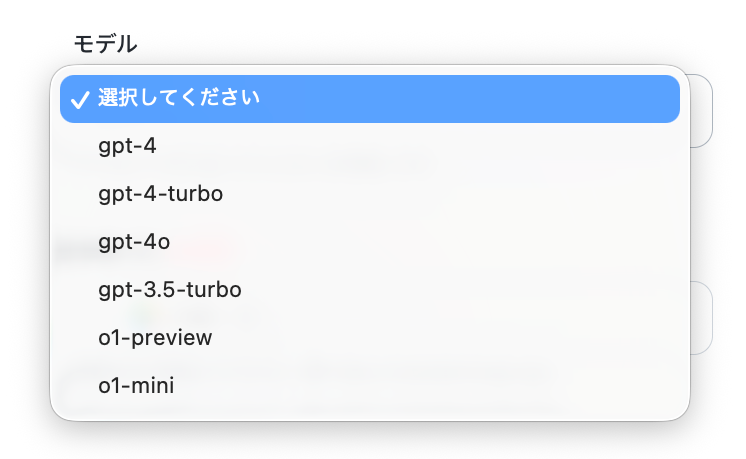The width and height of the screenshot is (746, 459).
Task: Select o1-preview from the model dropdown
Action: point(370,338)
